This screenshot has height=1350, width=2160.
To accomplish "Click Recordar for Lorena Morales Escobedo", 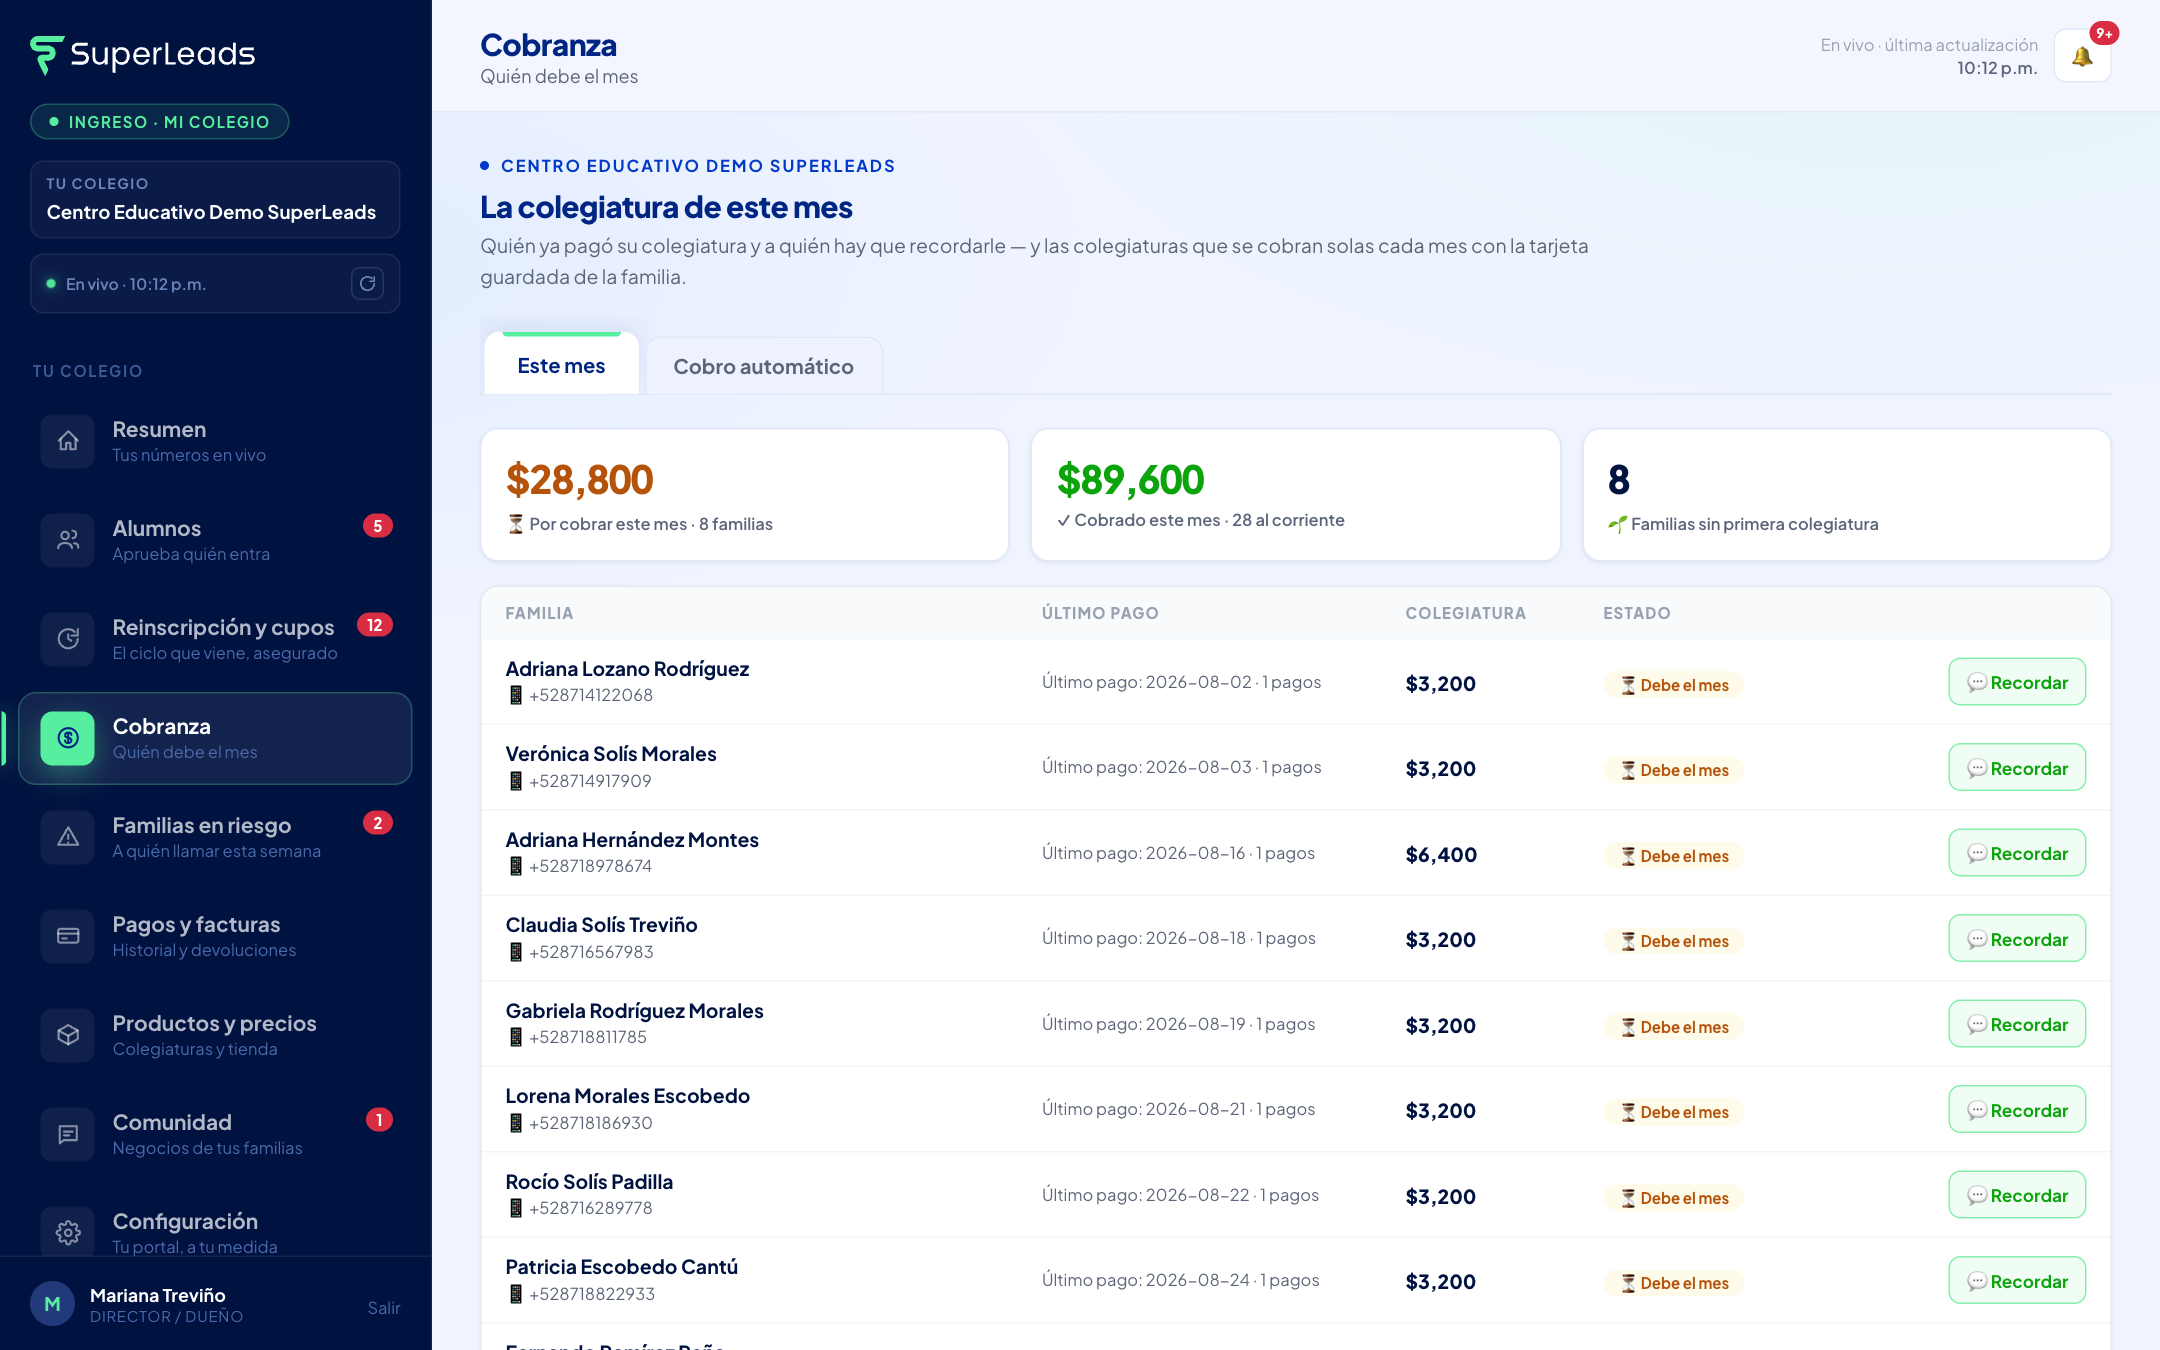I will (2017, 1110).
